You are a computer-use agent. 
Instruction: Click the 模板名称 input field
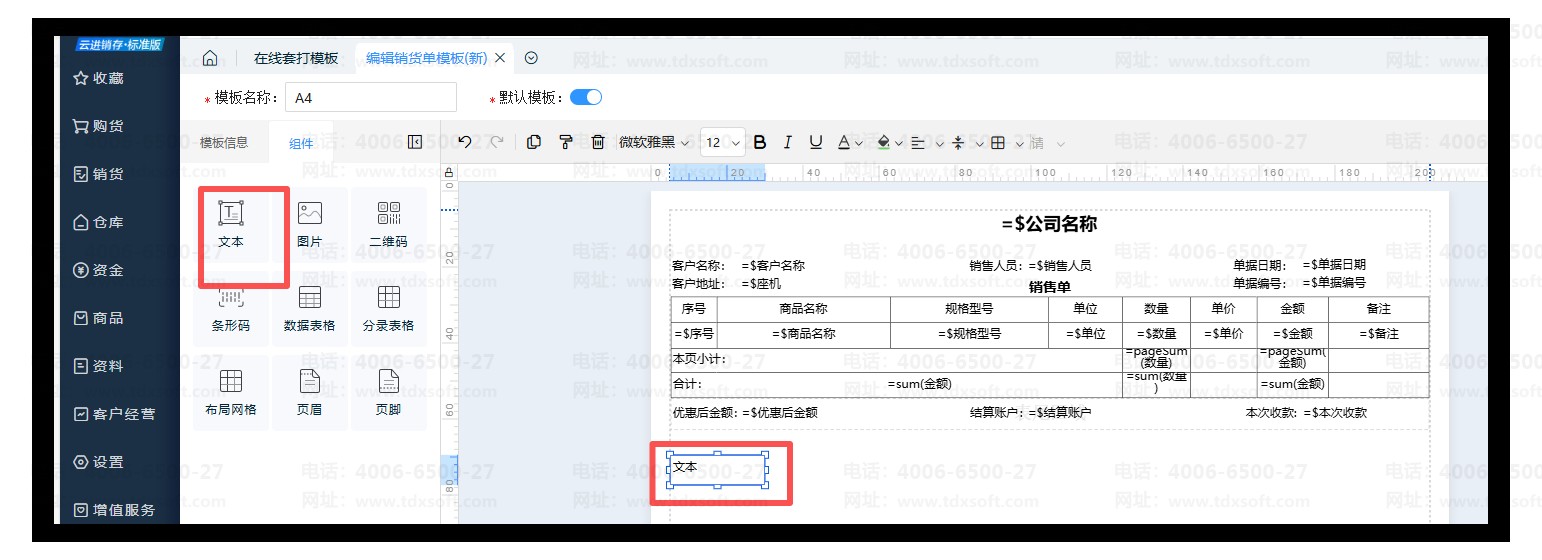point(370,98)
